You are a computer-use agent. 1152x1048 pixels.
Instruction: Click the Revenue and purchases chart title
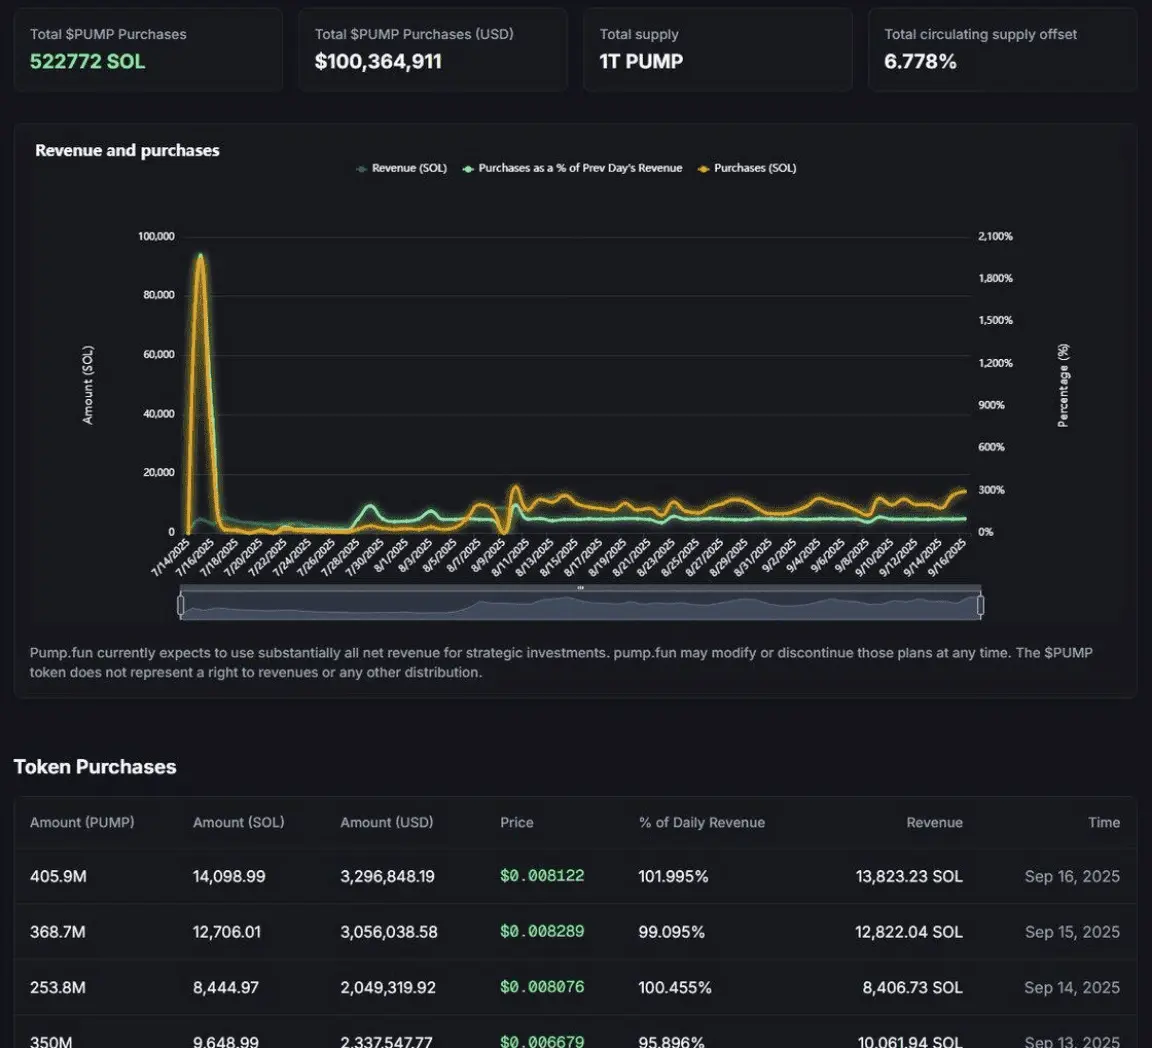click(127, 151)
